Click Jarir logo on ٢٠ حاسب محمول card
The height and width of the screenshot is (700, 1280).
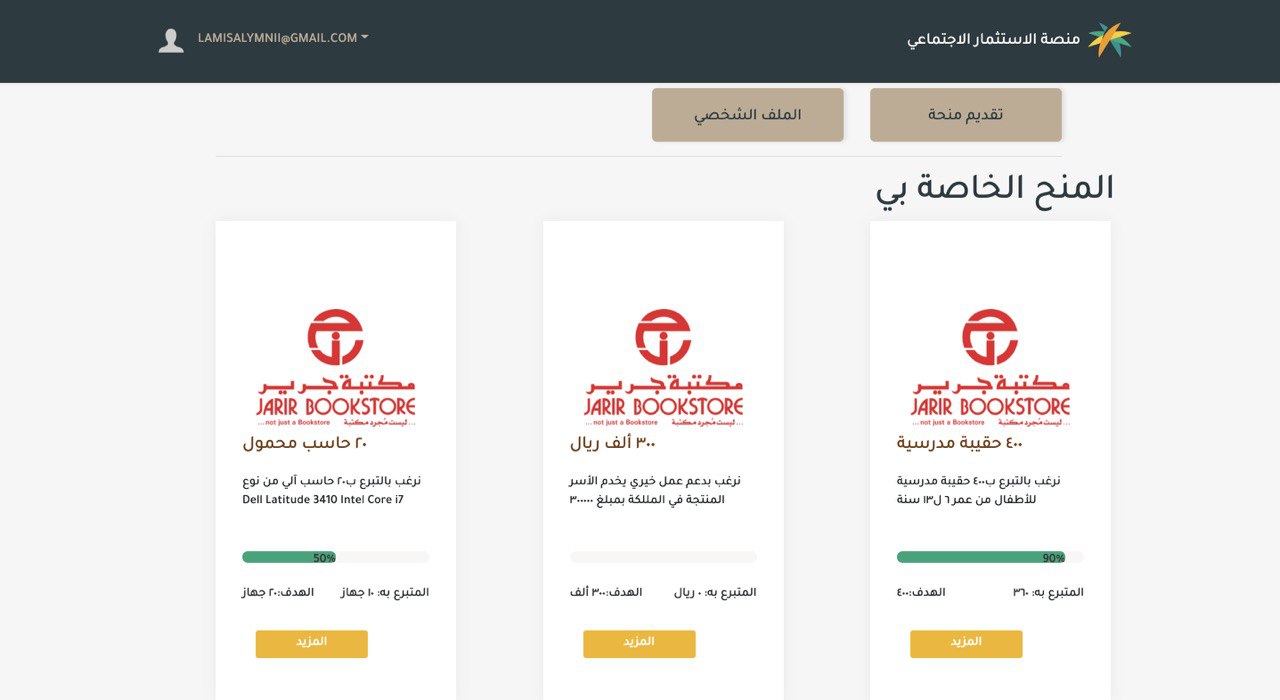[336, 368]
